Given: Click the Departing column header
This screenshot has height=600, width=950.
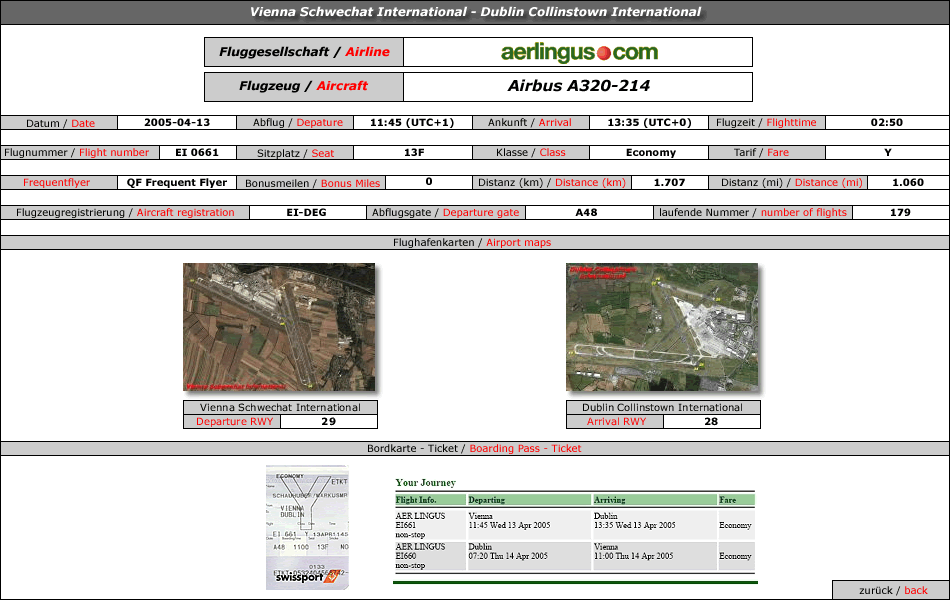Looking at the screenshot, I should pos(529,500).
